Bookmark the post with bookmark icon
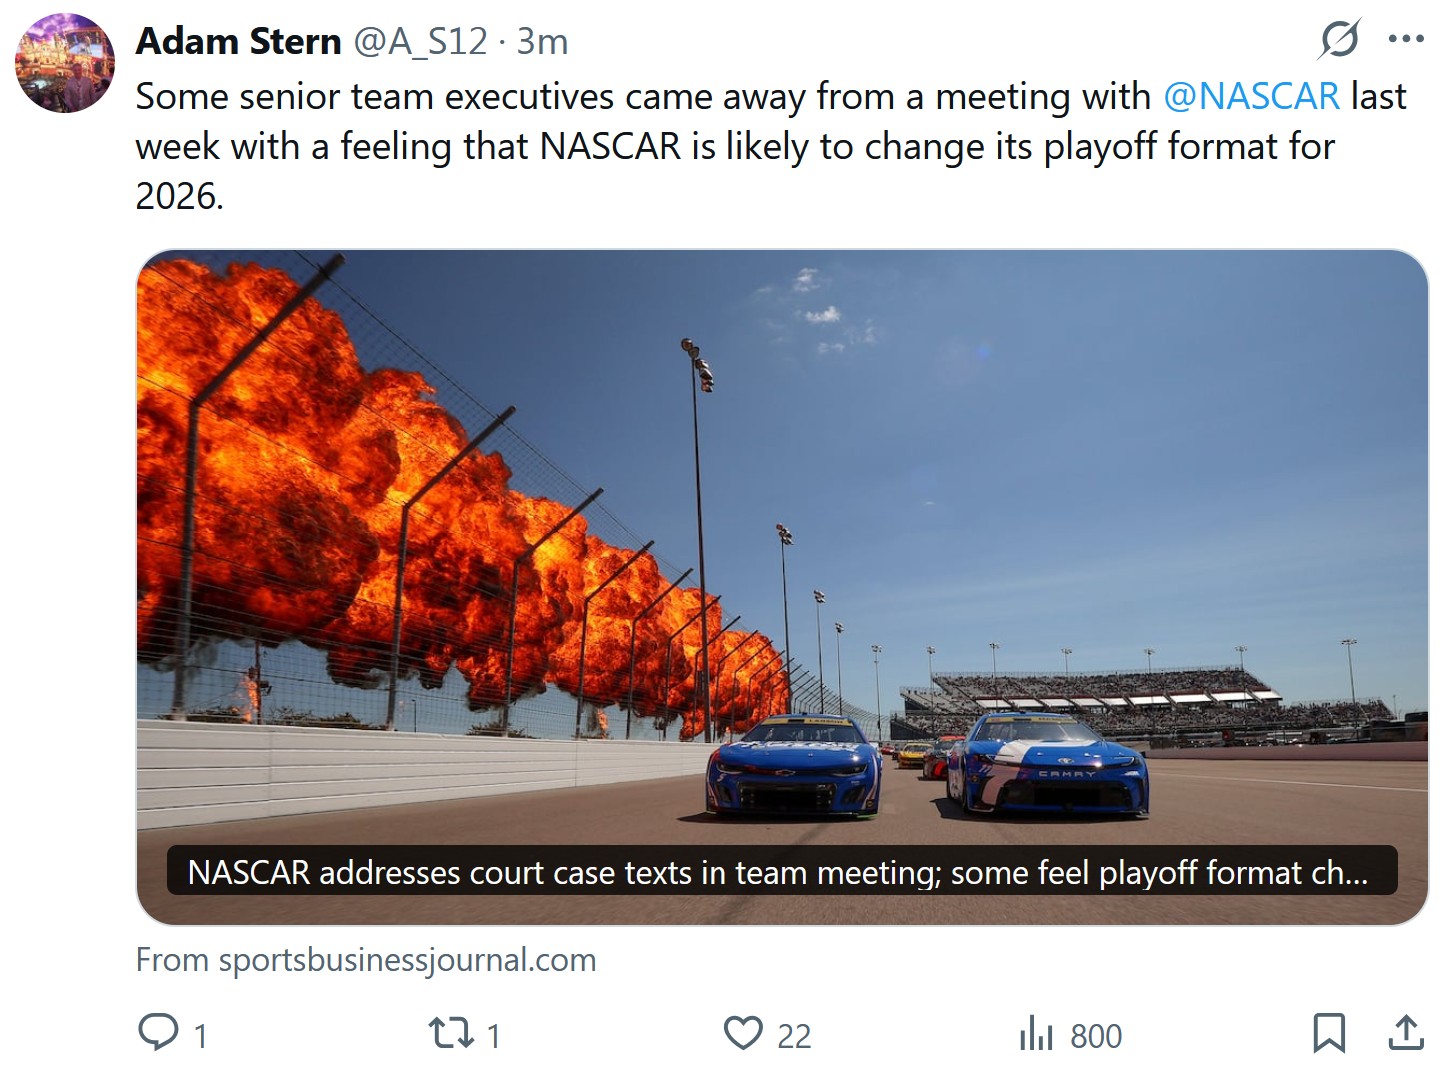 click(x=1329, y=1033)
